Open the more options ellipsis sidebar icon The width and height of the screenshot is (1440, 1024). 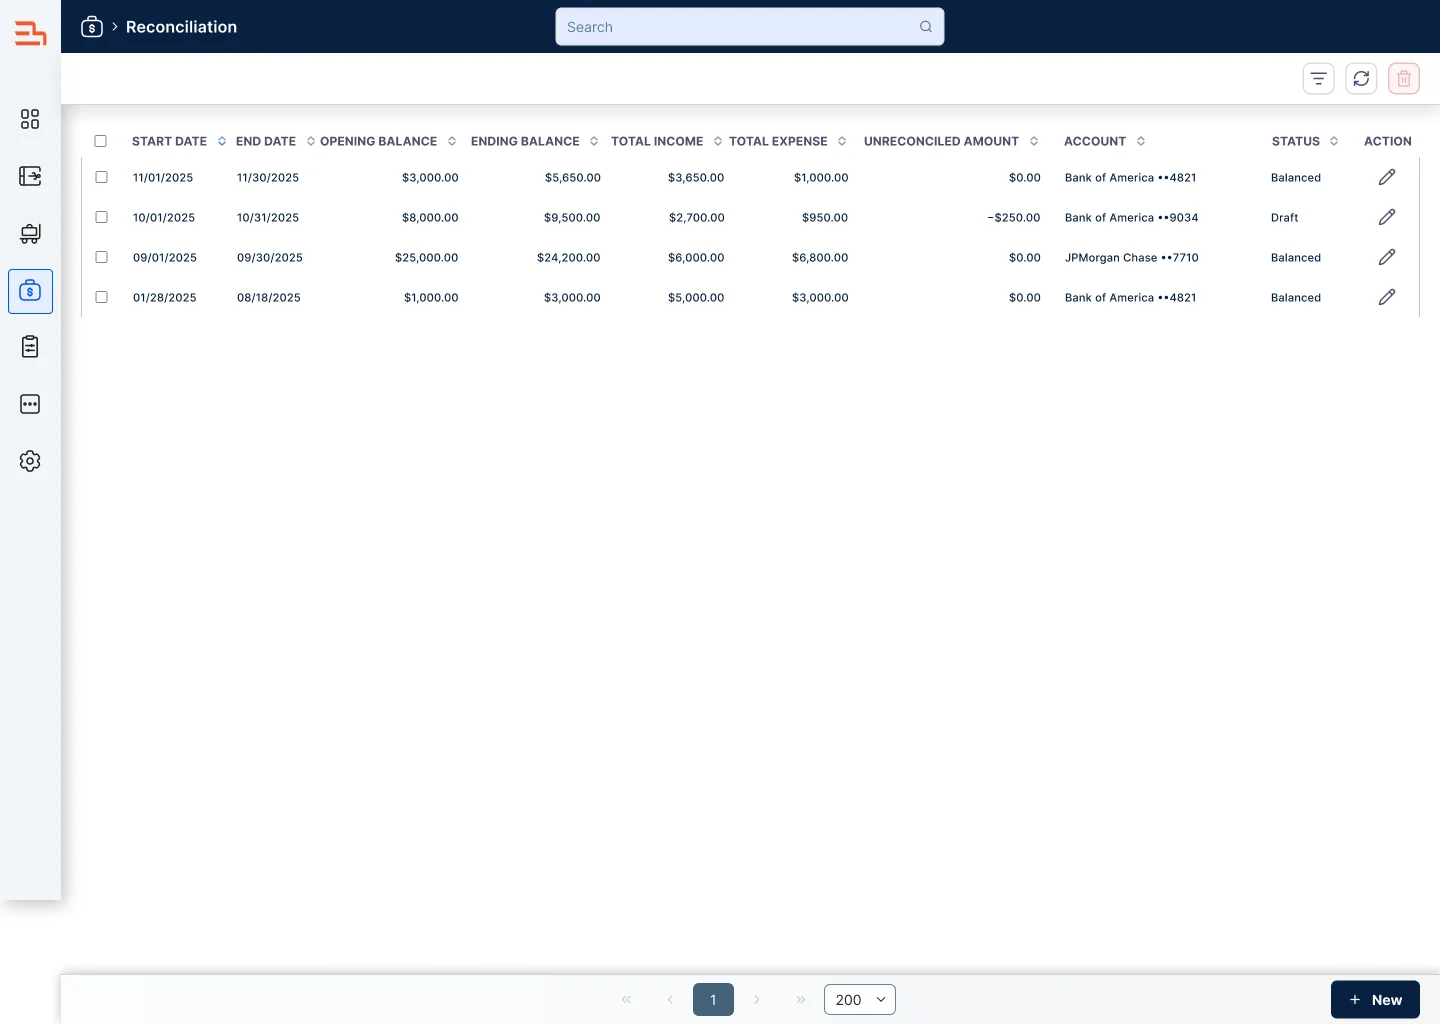click(x=30, y=404)
